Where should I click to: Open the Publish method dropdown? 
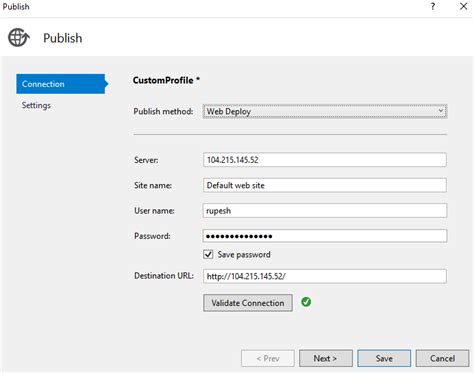pos(325,111)
